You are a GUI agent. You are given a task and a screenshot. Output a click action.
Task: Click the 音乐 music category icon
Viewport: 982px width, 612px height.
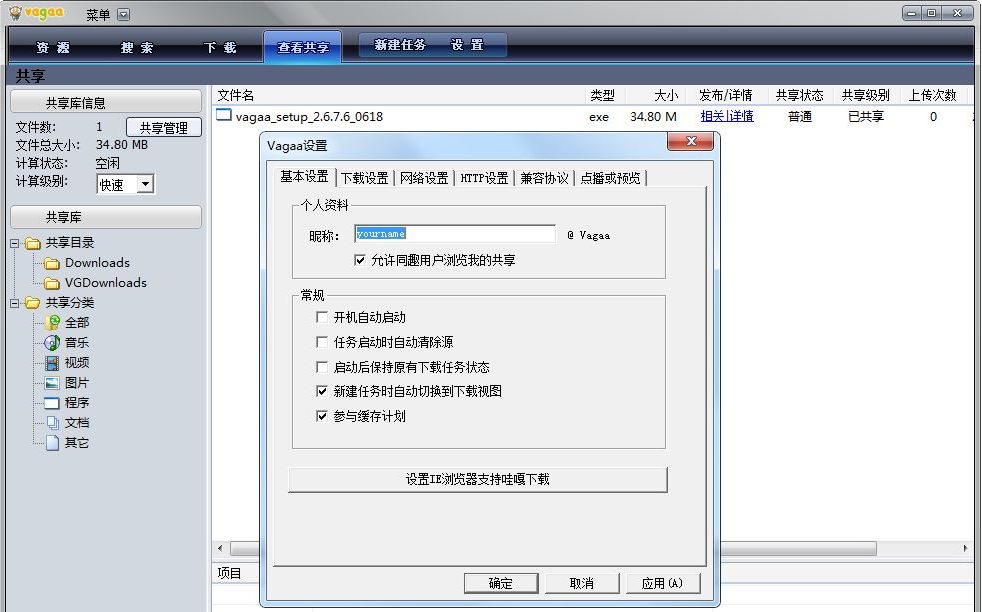click(52, 343)
